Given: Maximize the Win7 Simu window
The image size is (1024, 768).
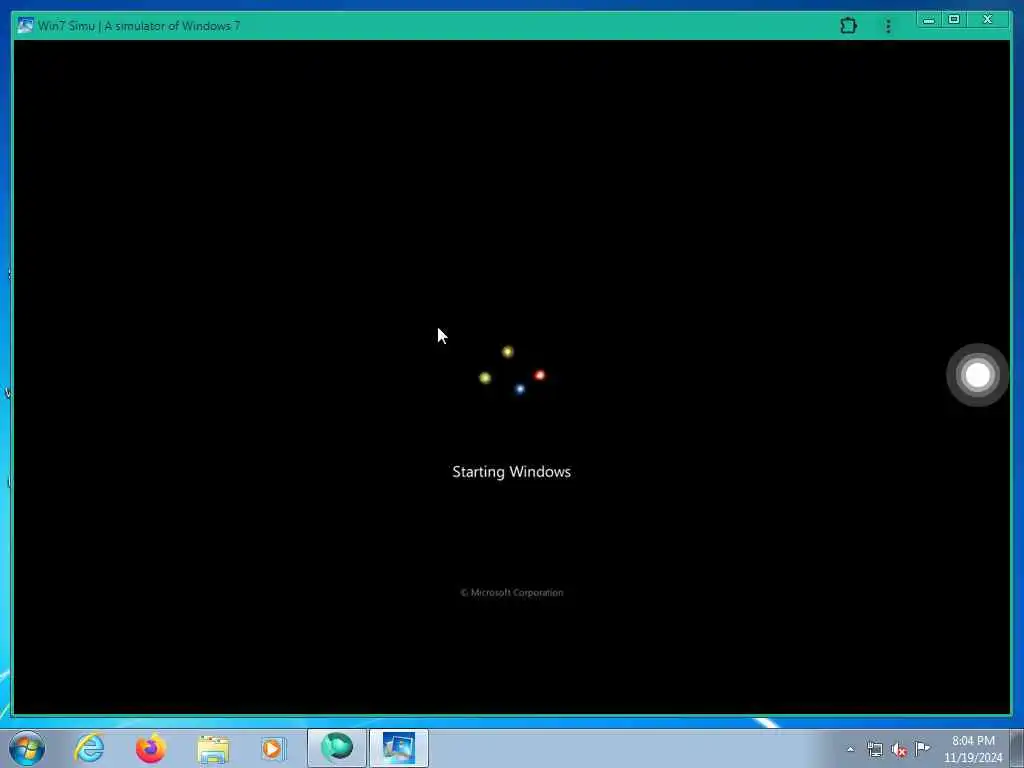Looking at the screenshot, I should 954,20.
